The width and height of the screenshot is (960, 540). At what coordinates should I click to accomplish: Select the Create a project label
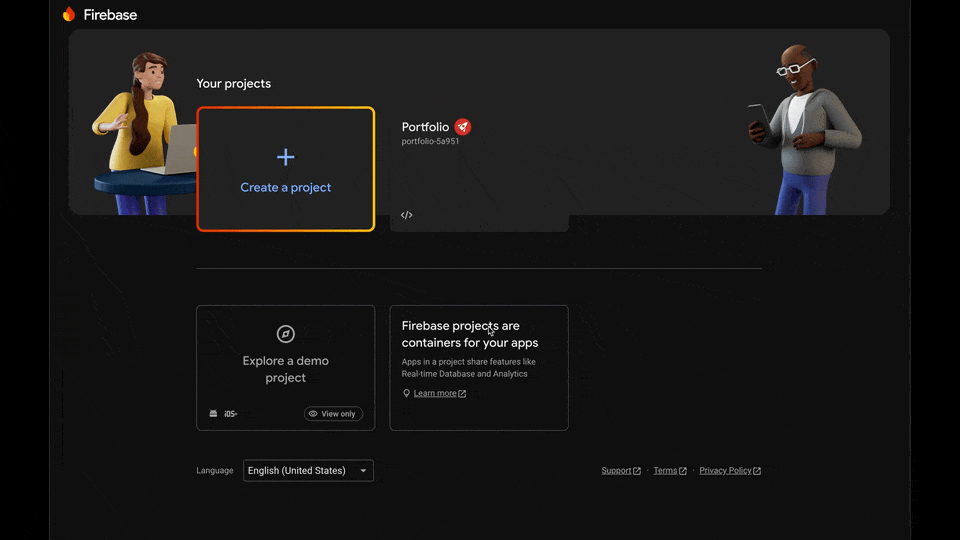[x=285, y=187]
